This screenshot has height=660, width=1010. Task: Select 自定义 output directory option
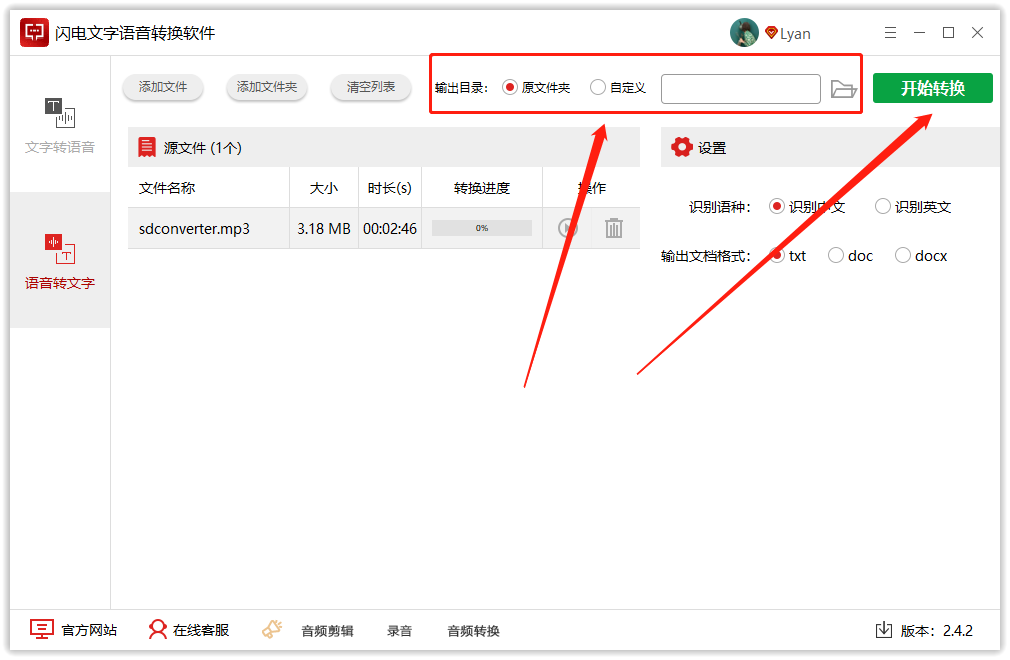pos(596,87)
